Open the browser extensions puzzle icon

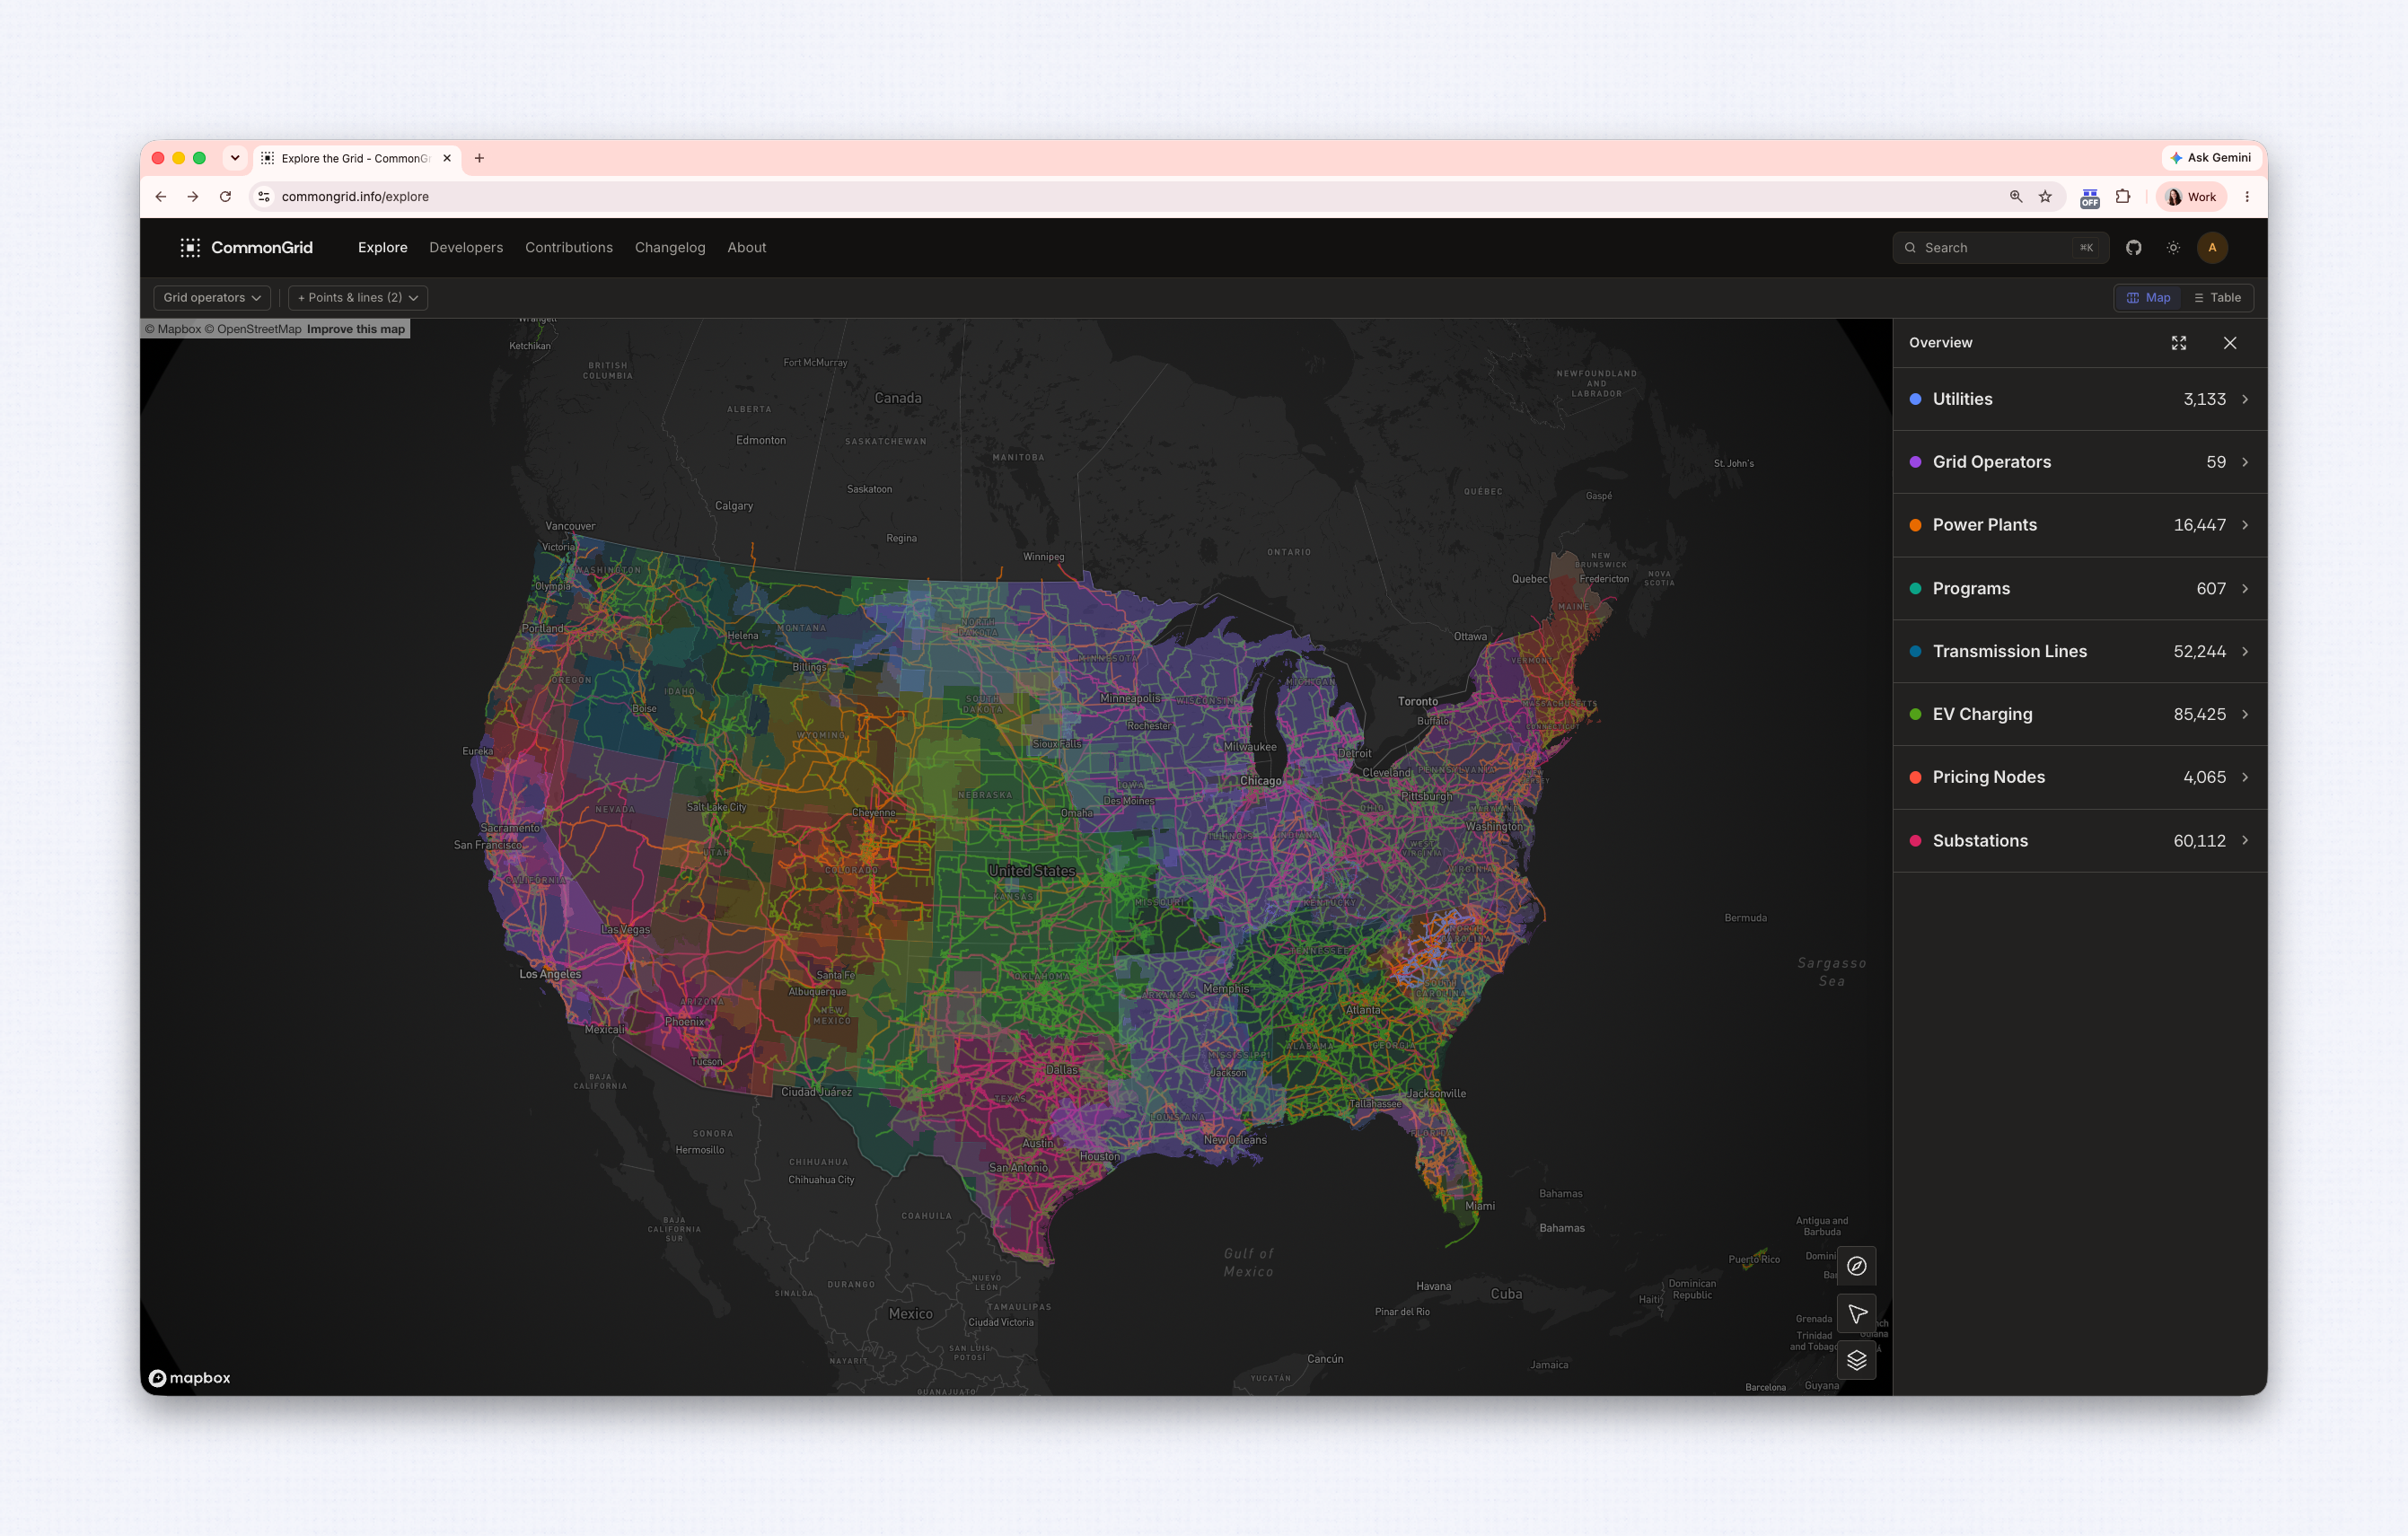[x=2123, y=197]
